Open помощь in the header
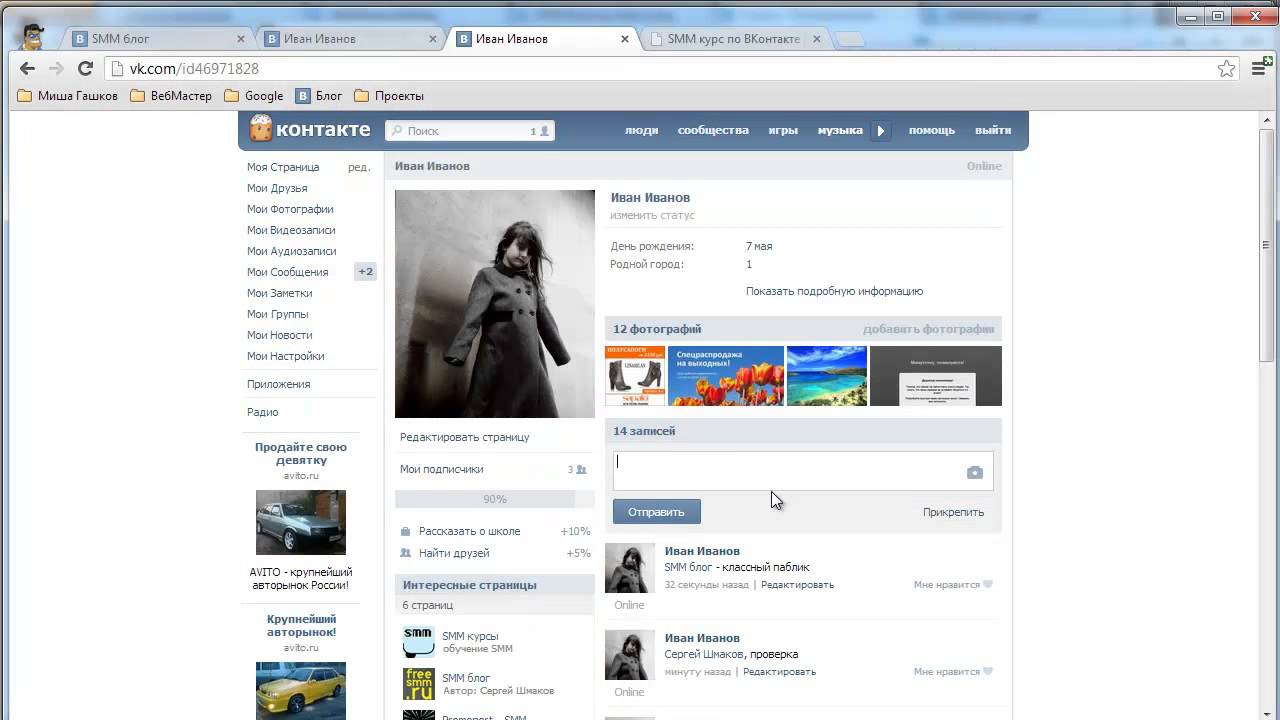 [931, 130]
